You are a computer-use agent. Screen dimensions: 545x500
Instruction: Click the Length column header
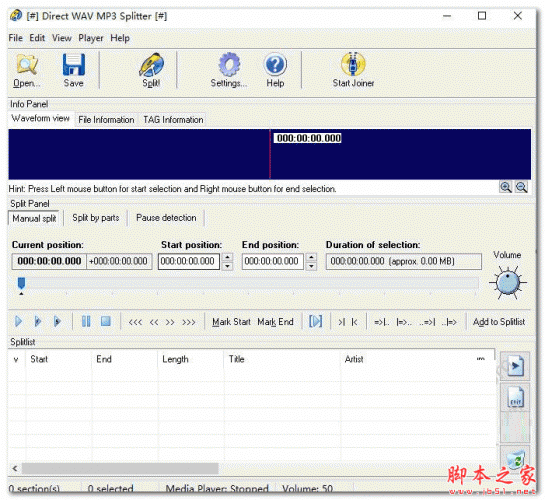[x=190, y=359]
